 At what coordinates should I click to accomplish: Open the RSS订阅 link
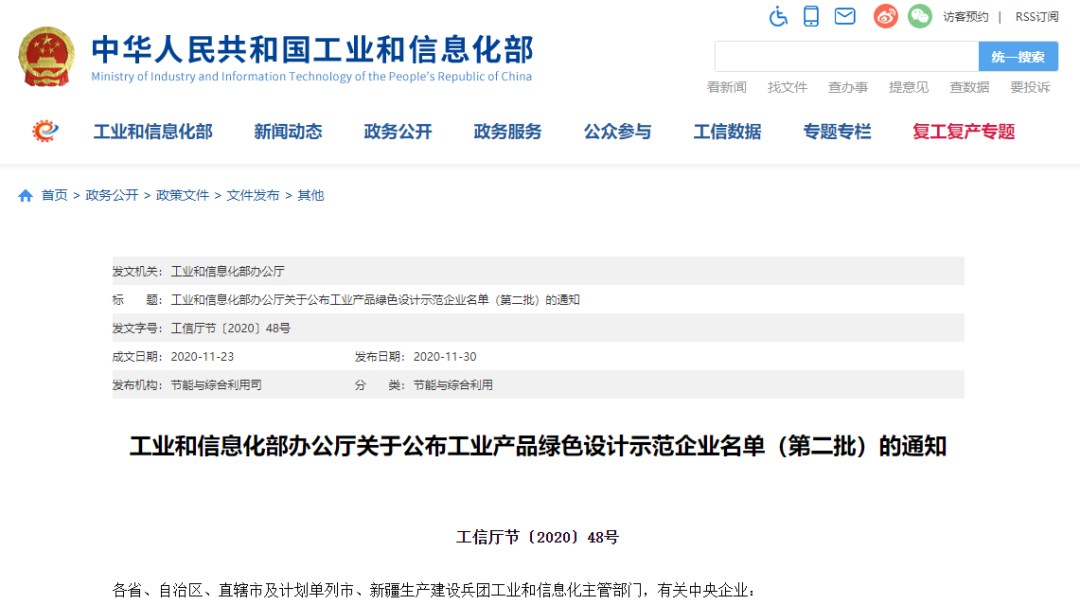tap(1036, 17)
